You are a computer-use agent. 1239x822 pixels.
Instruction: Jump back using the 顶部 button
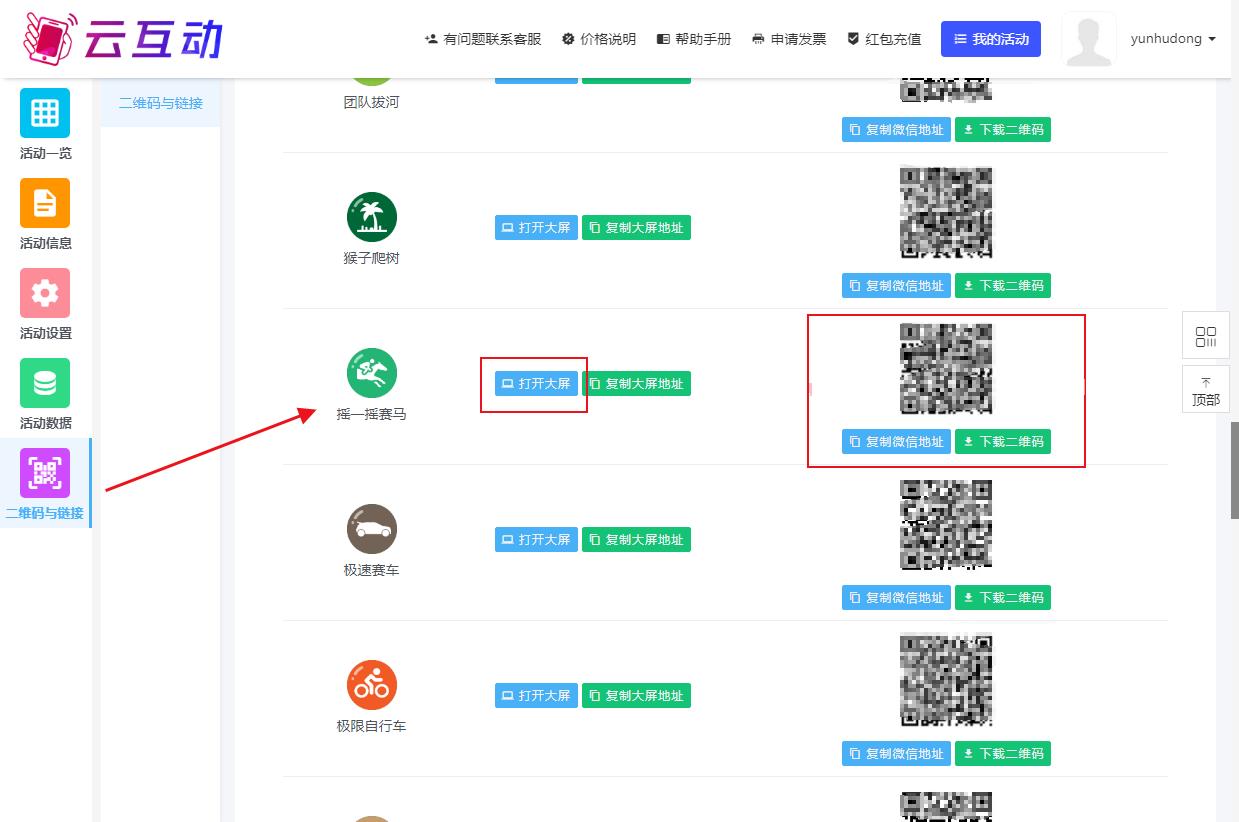tap(1206, 390)
